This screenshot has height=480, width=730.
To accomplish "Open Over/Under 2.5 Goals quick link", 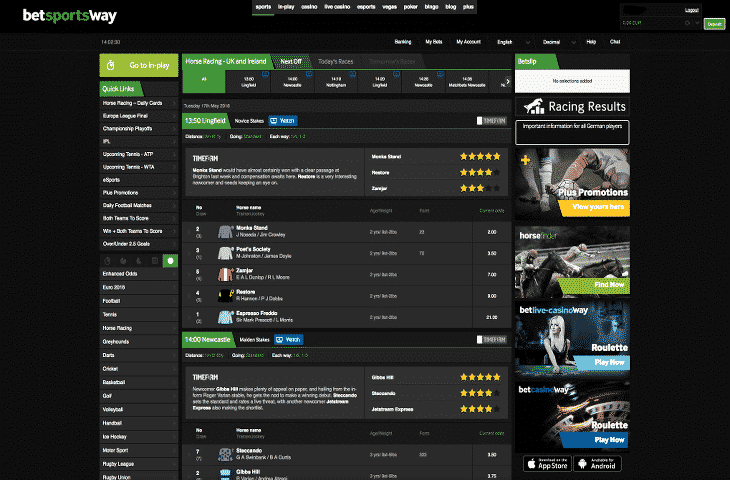I will (x=139, y=244).
